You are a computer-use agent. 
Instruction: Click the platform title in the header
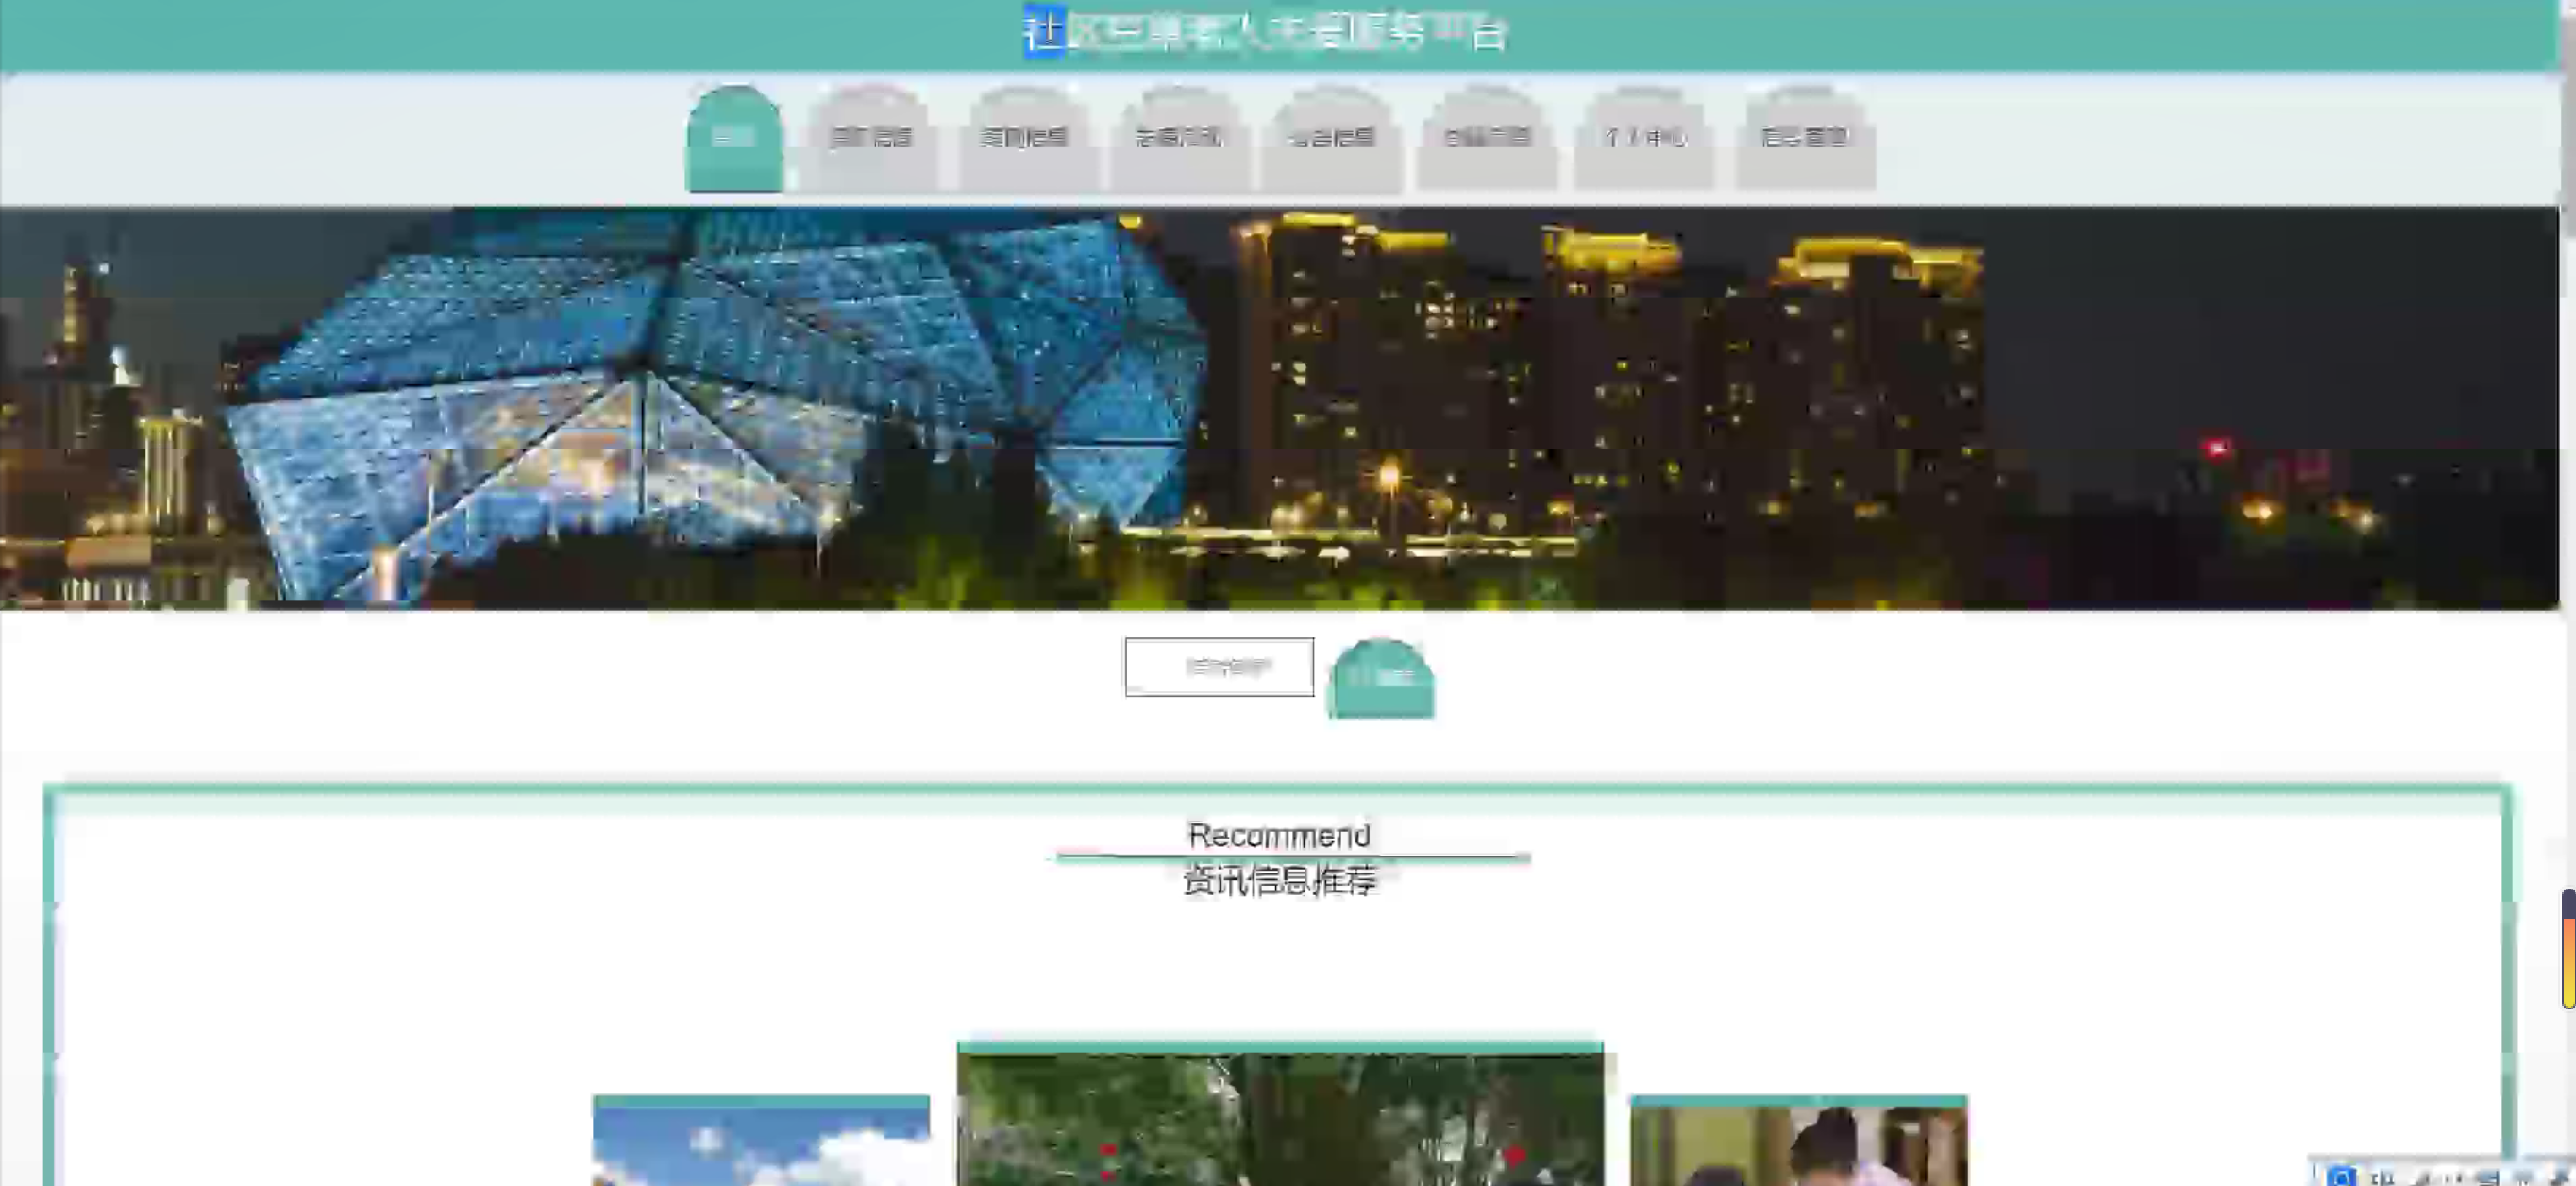[1264, 32]
